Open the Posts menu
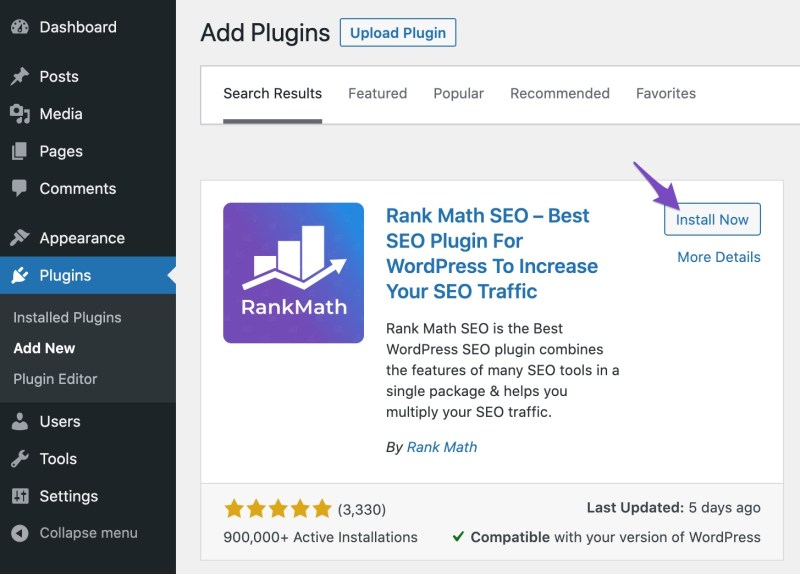 [88, 77]
